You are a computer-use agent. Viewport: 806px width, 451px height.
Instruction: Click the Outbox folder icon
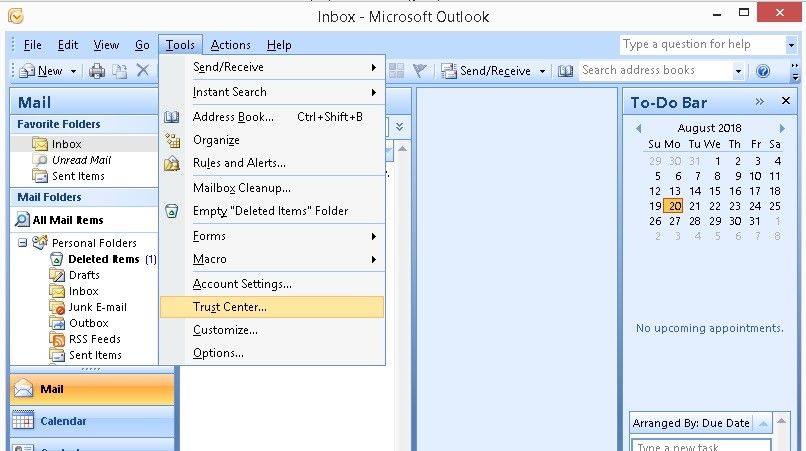point(57,323)
